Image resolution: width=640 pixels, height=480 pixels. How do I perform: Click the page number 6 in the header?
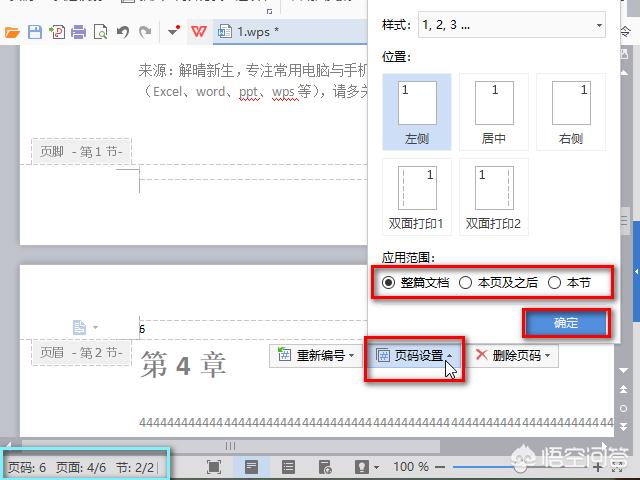click(142, 329)
